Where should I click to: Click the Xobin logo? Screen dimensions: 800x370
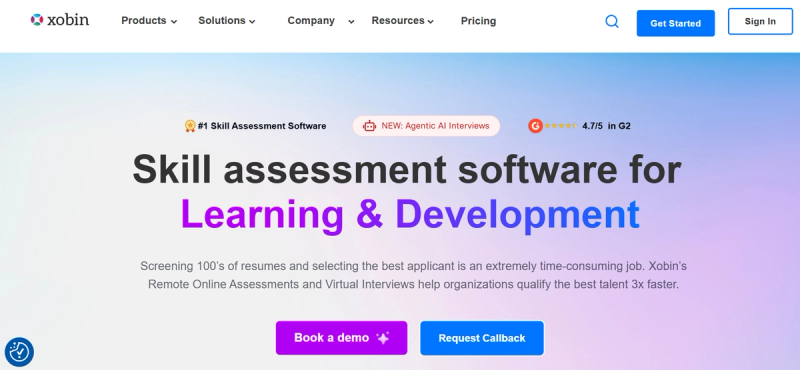pyautogui.click(x=60, y=20)
